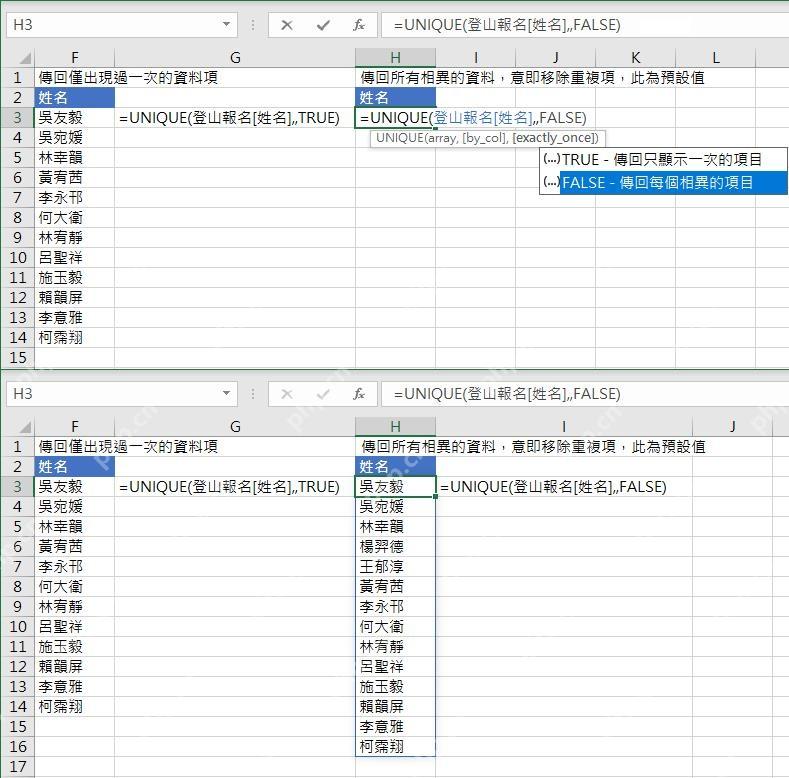Click top H3 editing cell with FALSE formula
Image resolution: width=789 pixels, height=778 pixels.
tap(396, 118)
